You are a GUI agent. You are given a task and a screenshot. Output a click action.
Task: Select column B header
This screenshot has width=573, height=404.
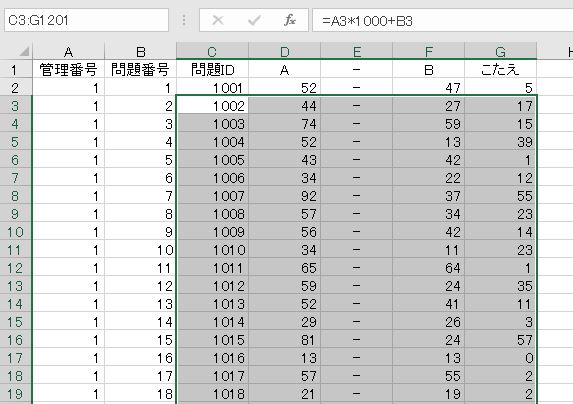[x=140, y=52]
